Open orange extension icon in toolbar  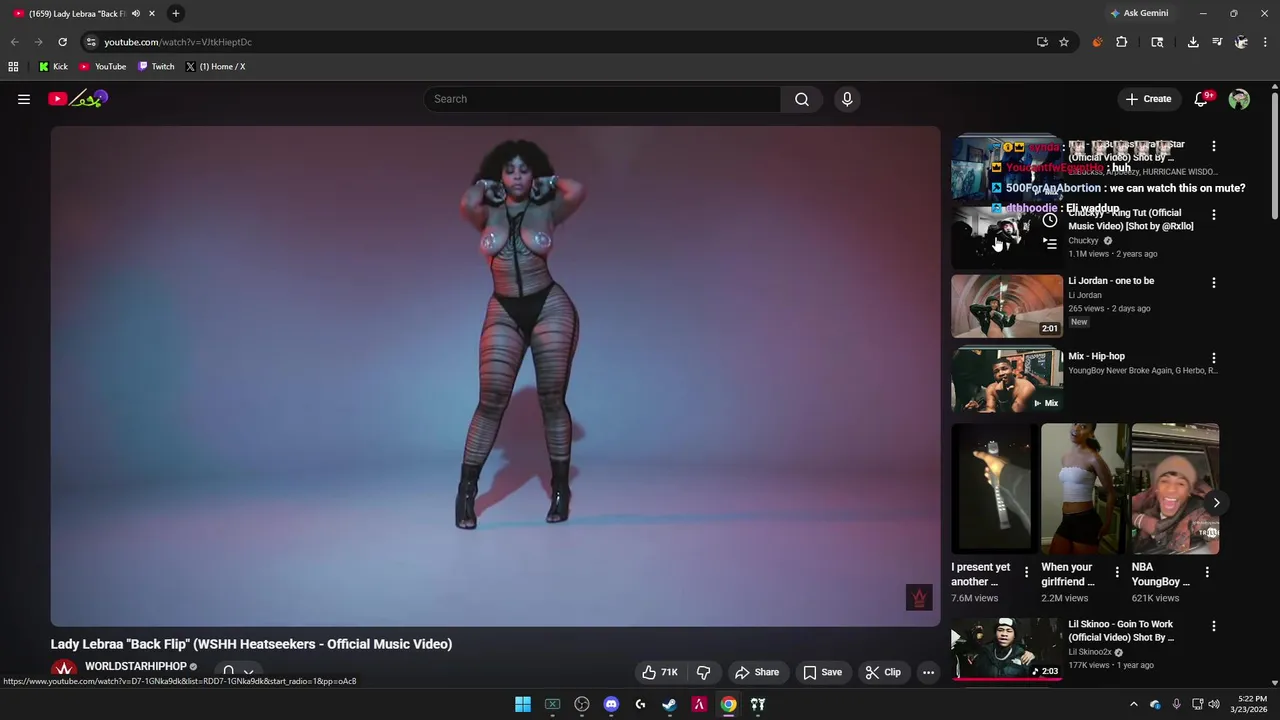[x=1097, y=42]
